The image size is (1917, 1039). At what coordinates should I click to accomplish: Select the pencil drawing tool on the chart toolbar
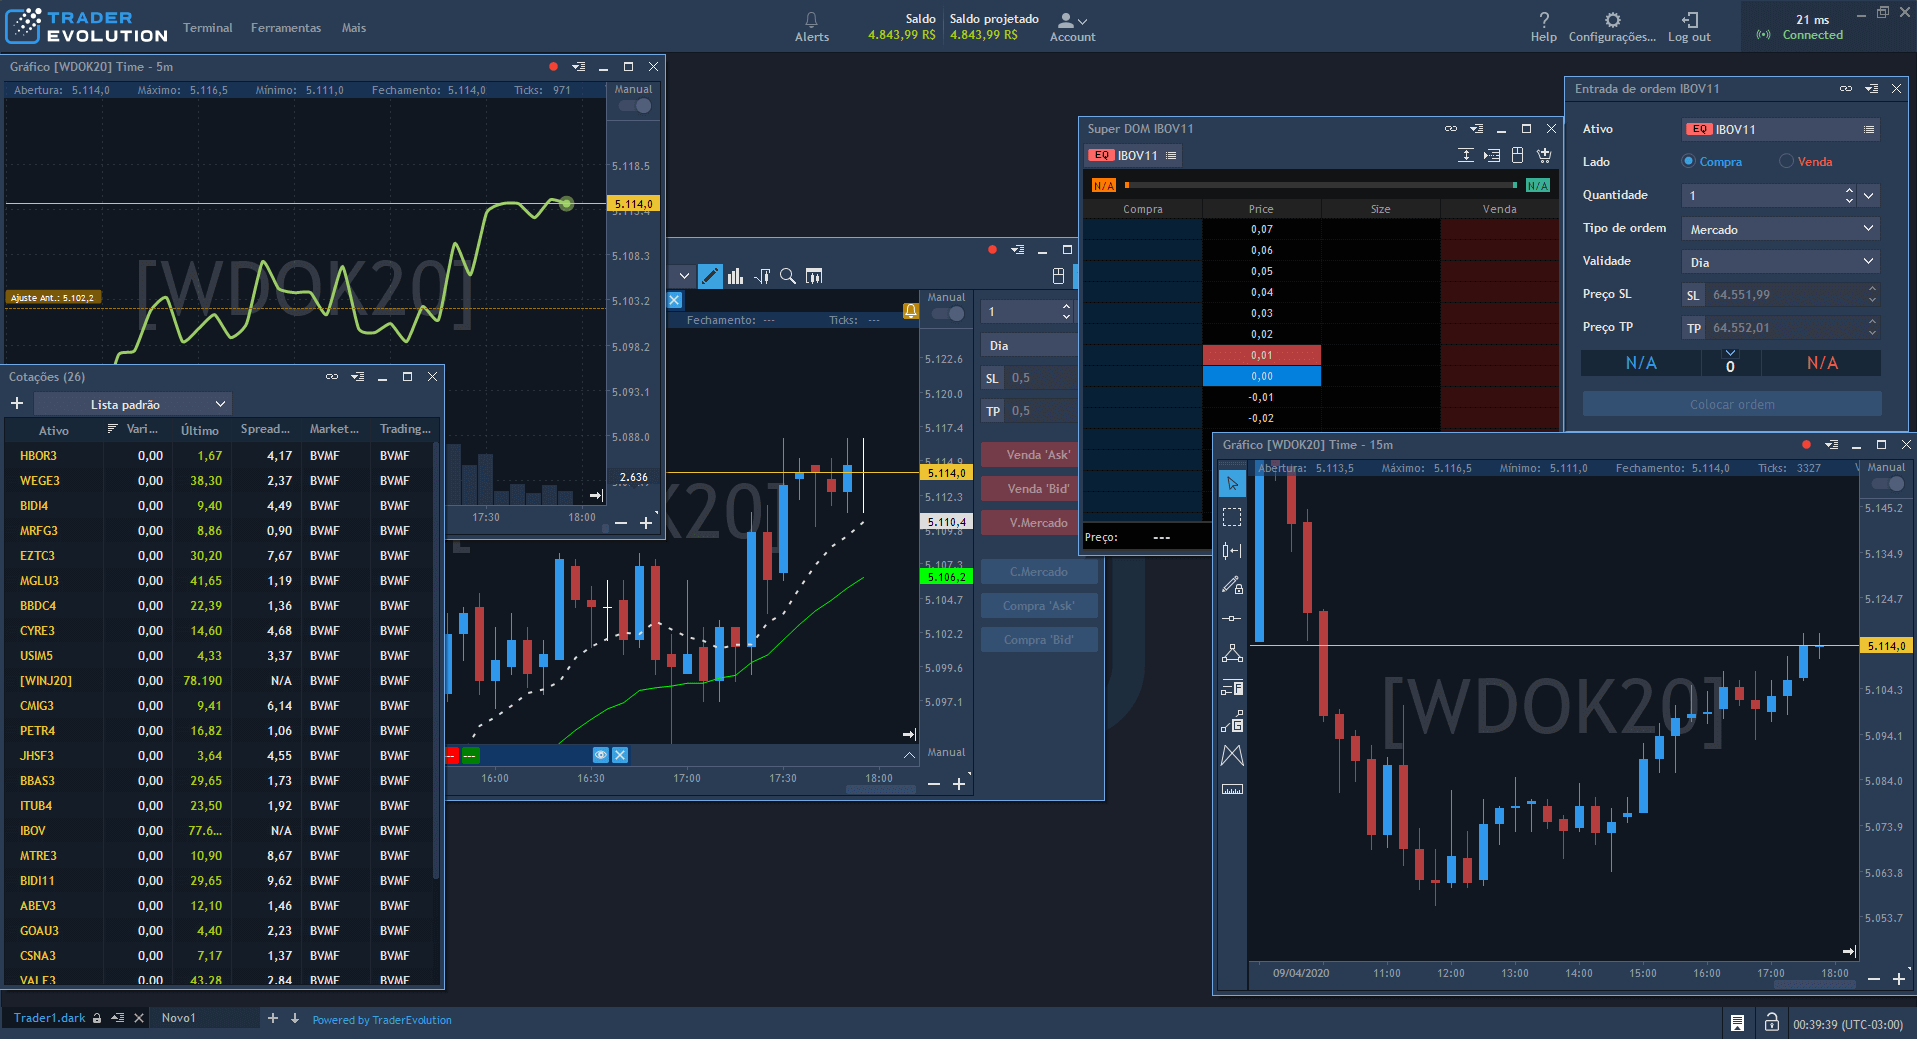710,276
